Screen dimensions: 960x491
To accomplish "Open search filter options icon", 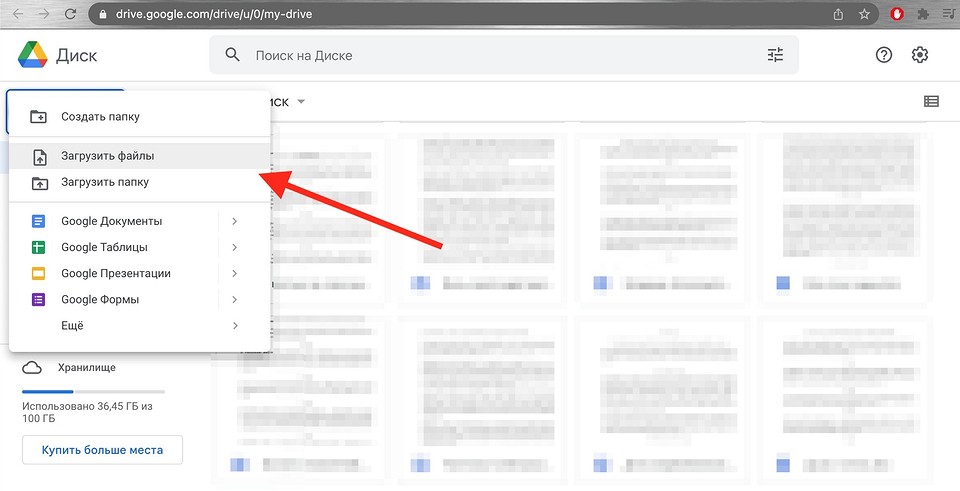I will [x=775, y=55].
